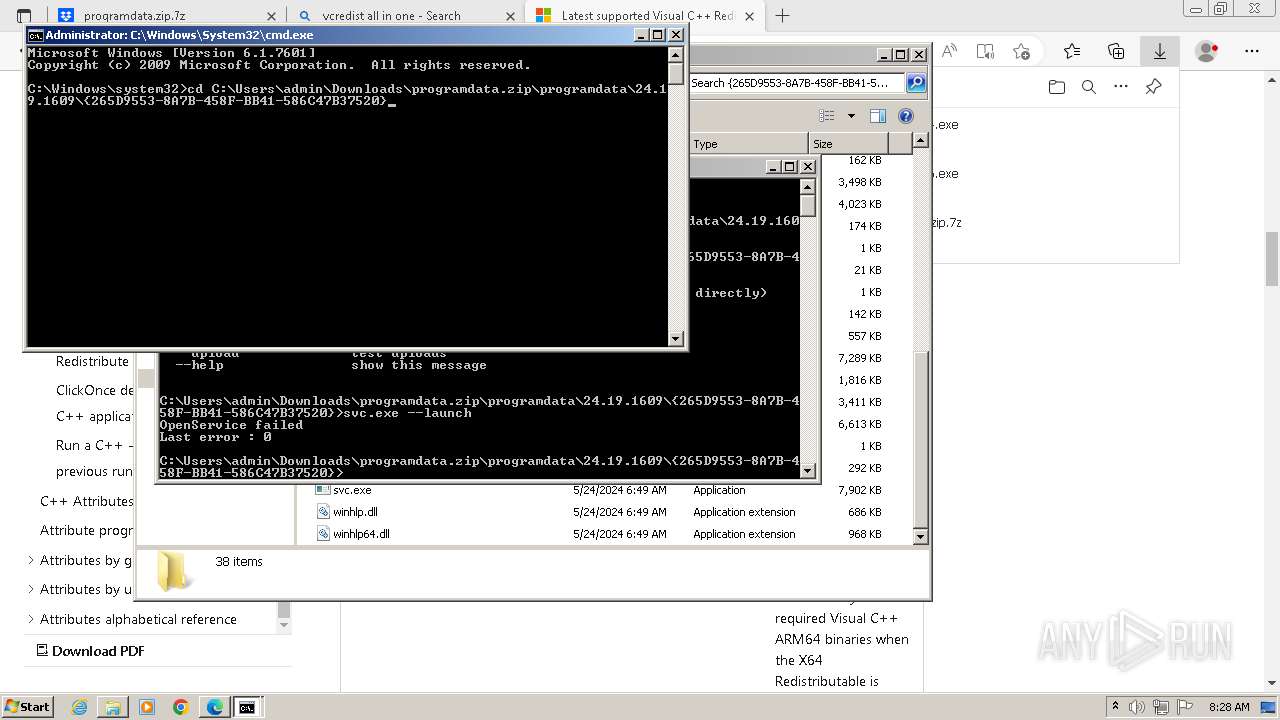
Task: Click 7,902 KB size cell
Action: click(x=860, y=490)
